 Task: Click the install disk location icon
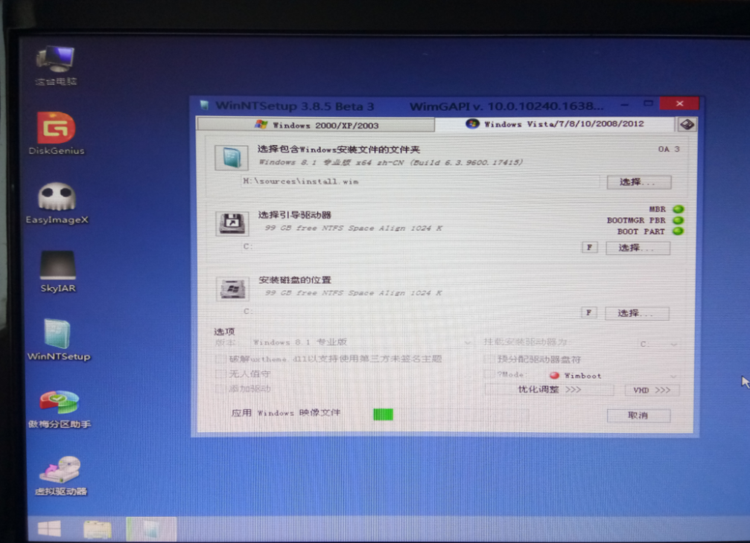(232, 289)
